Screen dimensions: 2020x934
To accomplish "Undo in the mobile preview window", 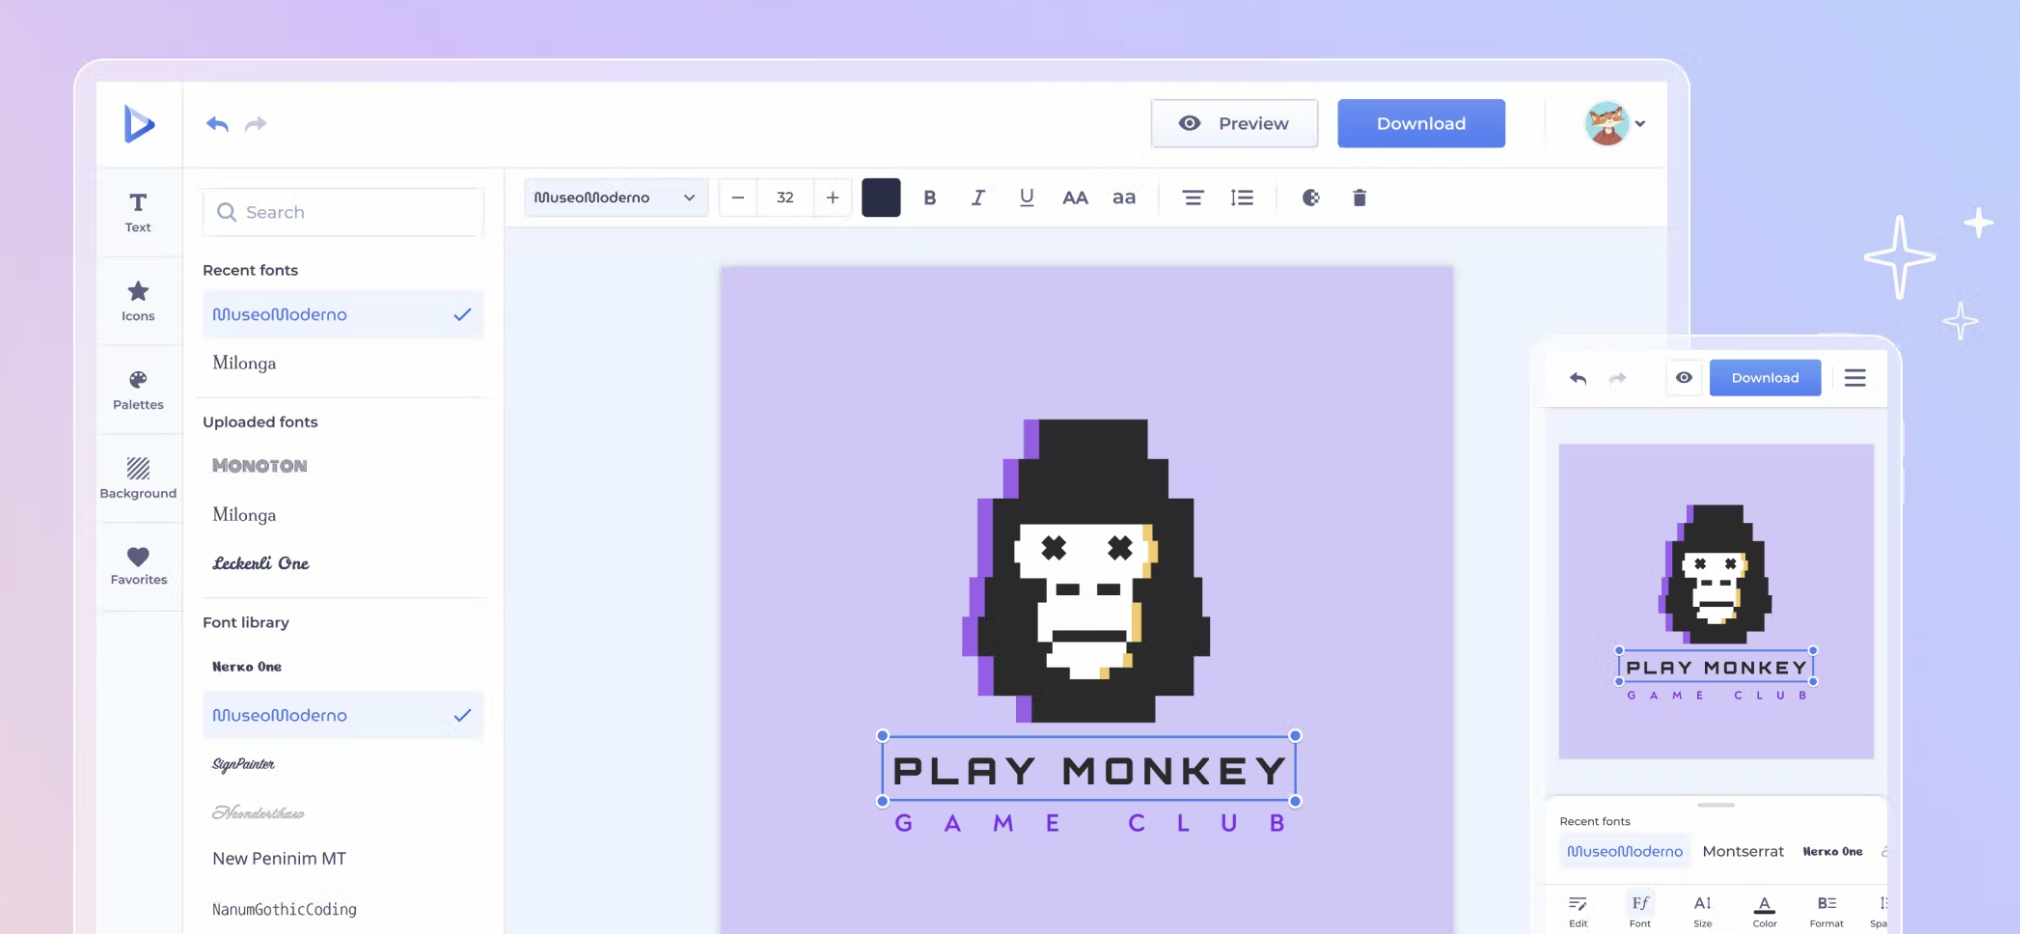I will (x=1578, y=378).
